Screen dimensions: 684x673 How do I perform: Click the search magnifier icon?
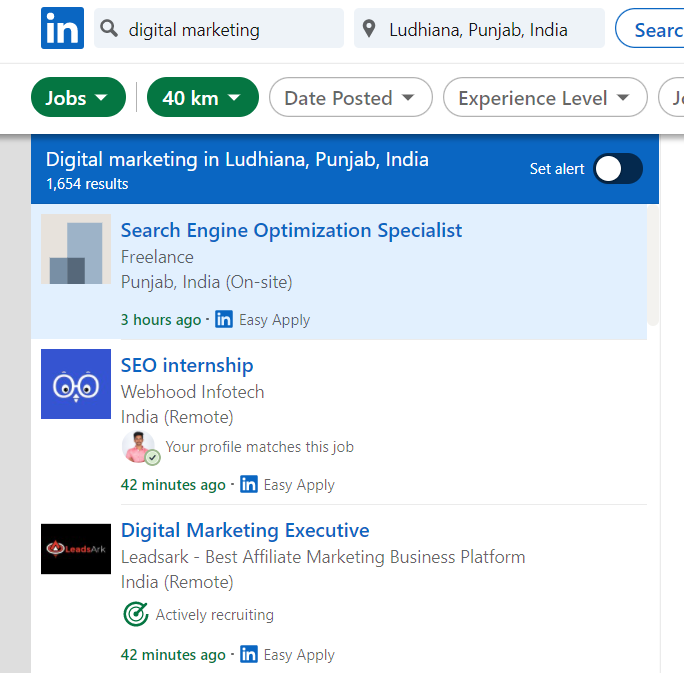pos(111,29)
